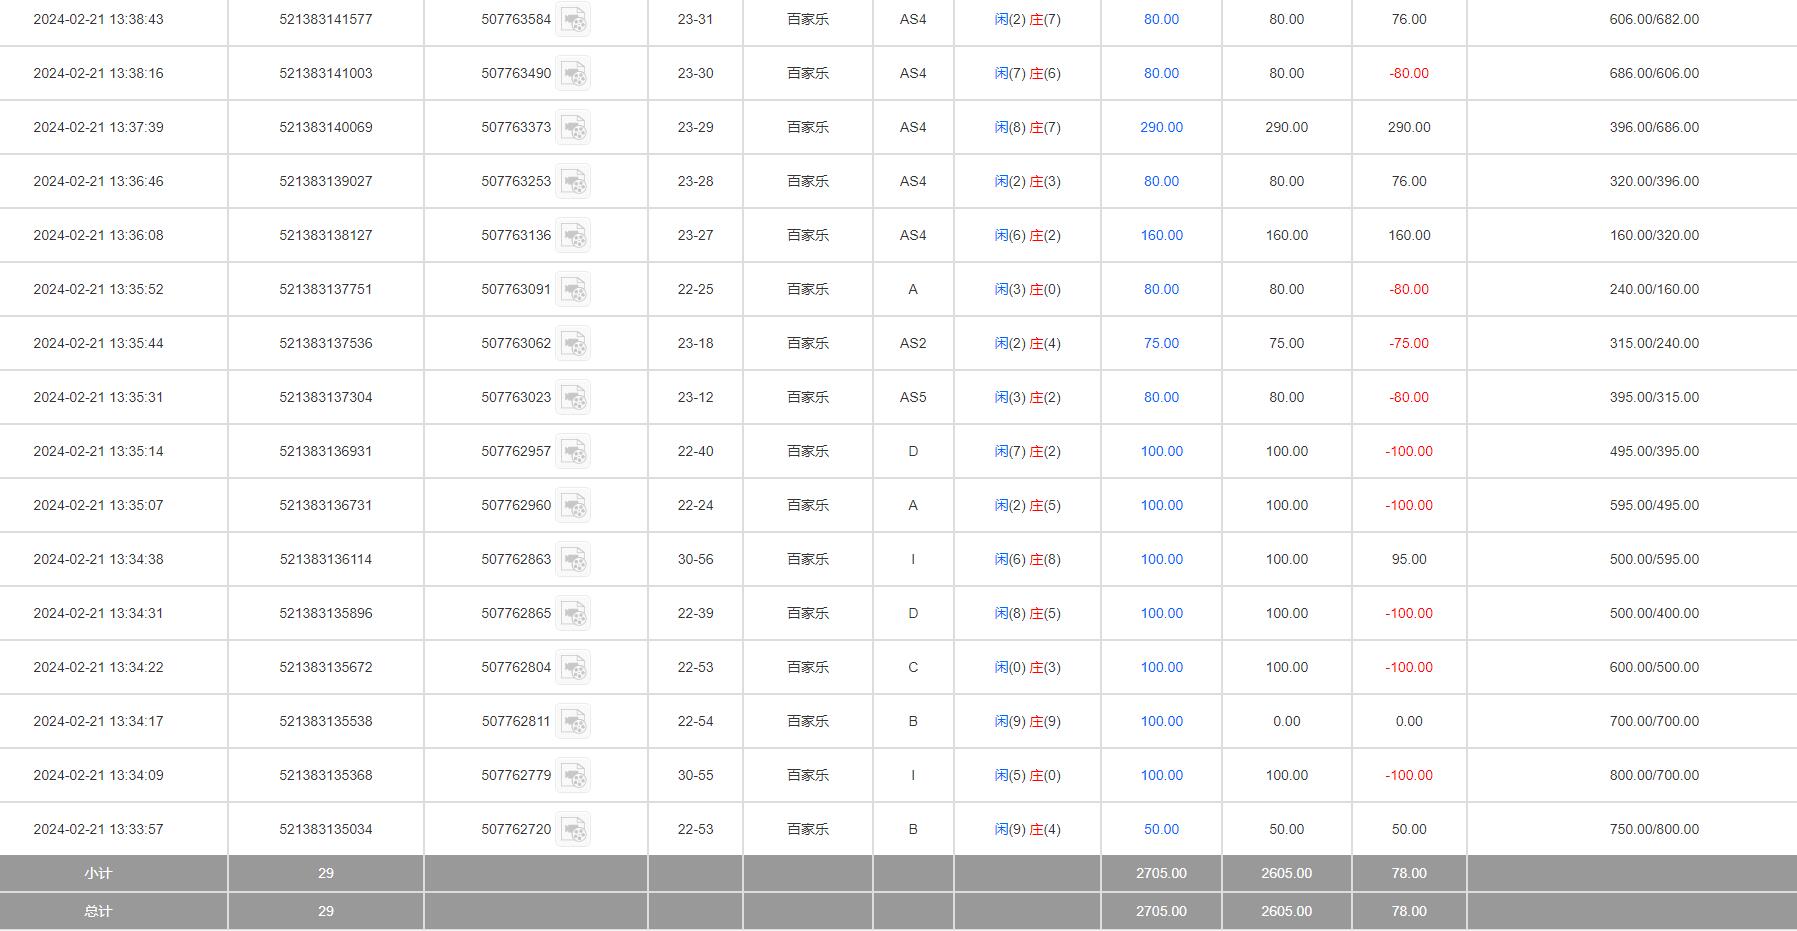Open video replay for round 507763062

(x=573, y=344)
